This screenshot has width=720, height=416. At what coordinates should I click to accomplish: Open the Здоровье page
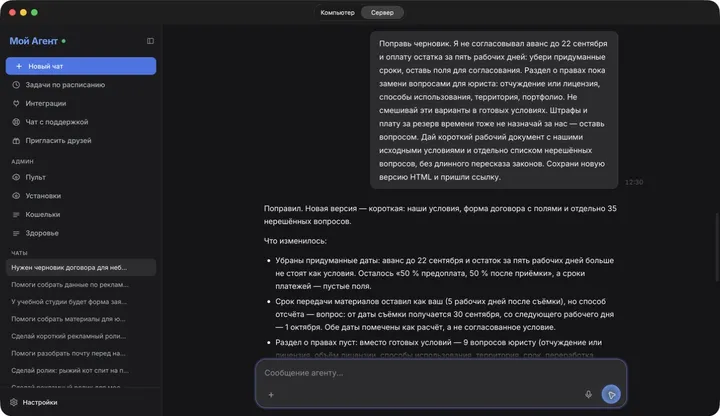coord(81,233)
